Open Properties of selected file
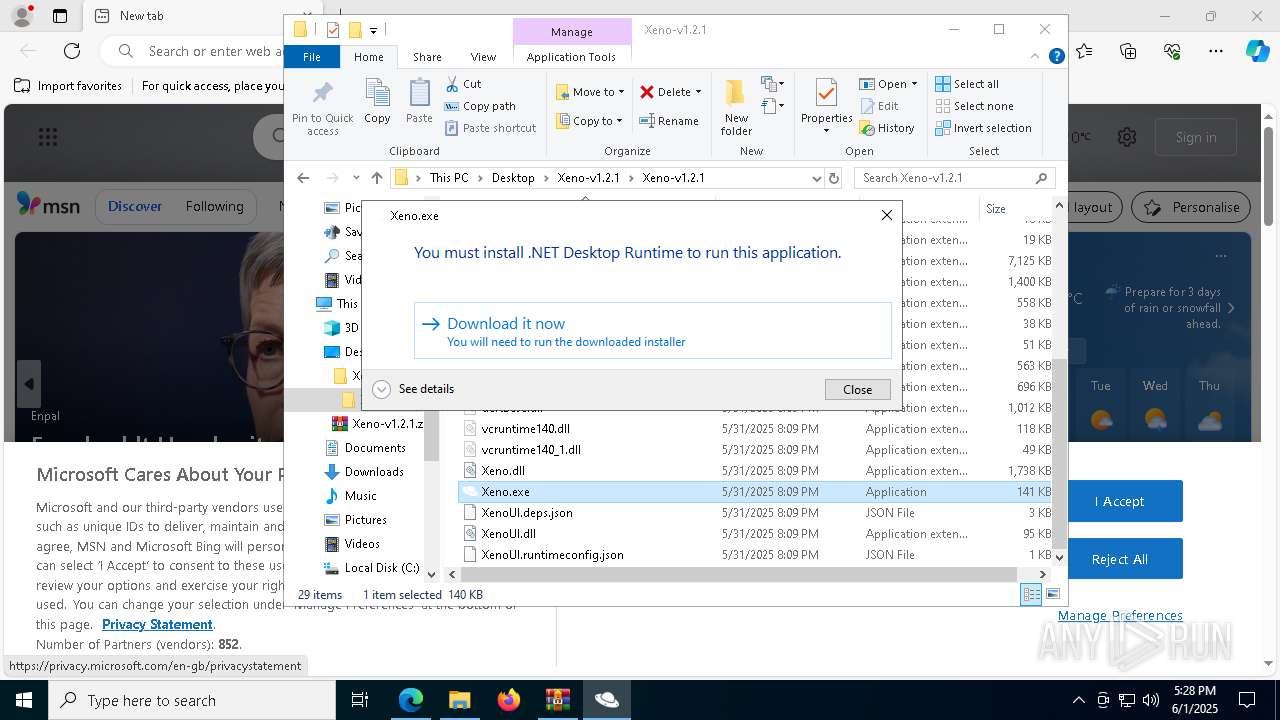Image resolution: width=1280 pixels, height=720 pixels. 826,106
